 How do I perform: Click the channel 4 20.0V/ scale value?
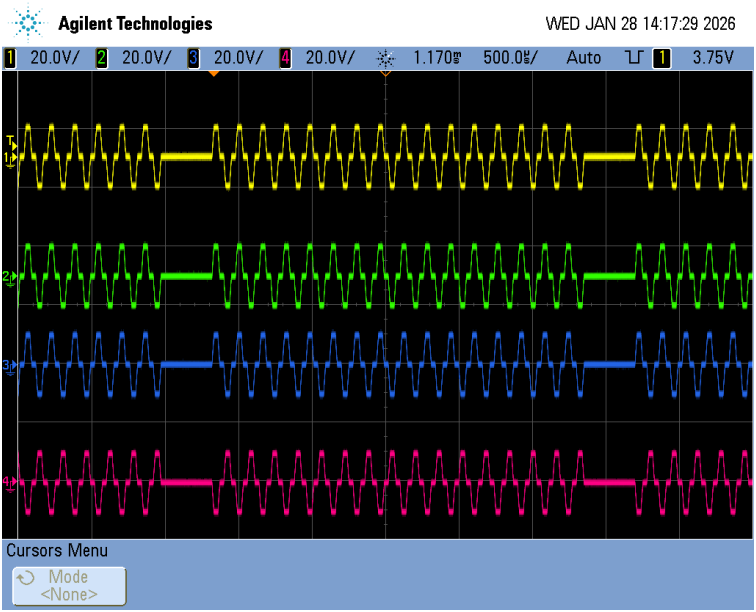click(x=327, y=58)
